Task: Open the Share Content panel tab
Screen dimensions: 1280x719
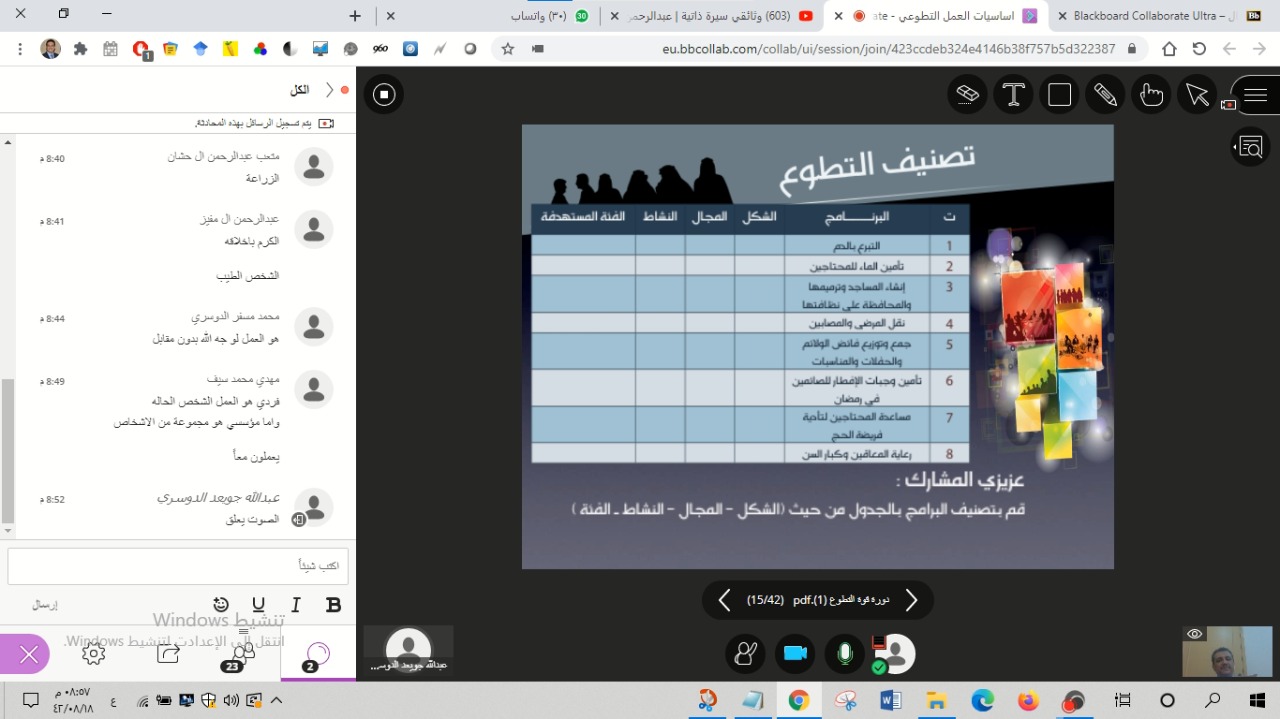Action: (x=168, y=653)
